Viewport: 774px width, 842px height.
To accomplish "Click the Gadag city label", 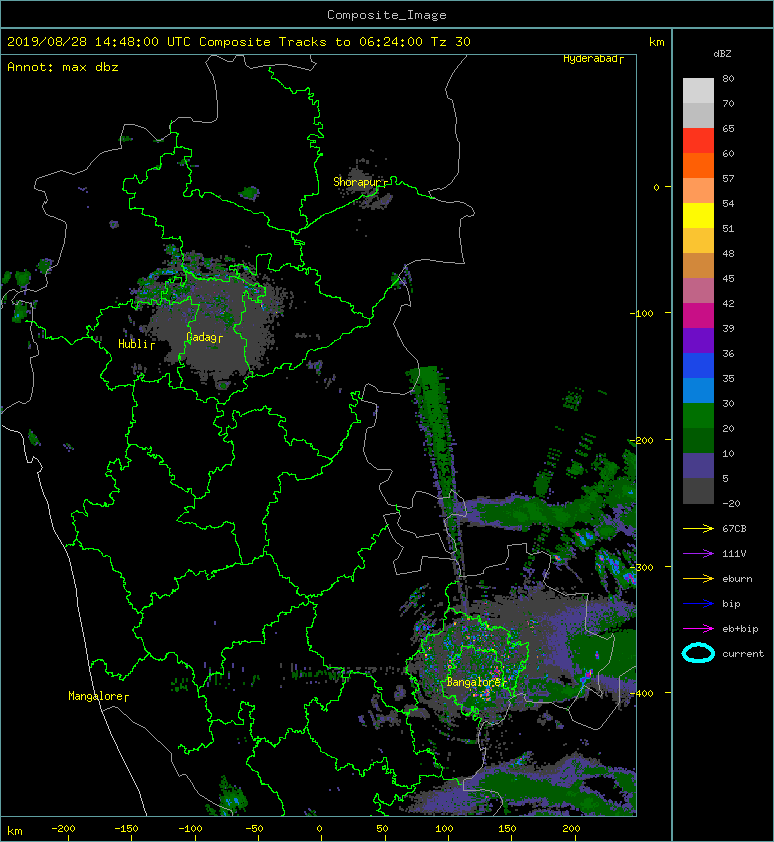I will 204,337.
